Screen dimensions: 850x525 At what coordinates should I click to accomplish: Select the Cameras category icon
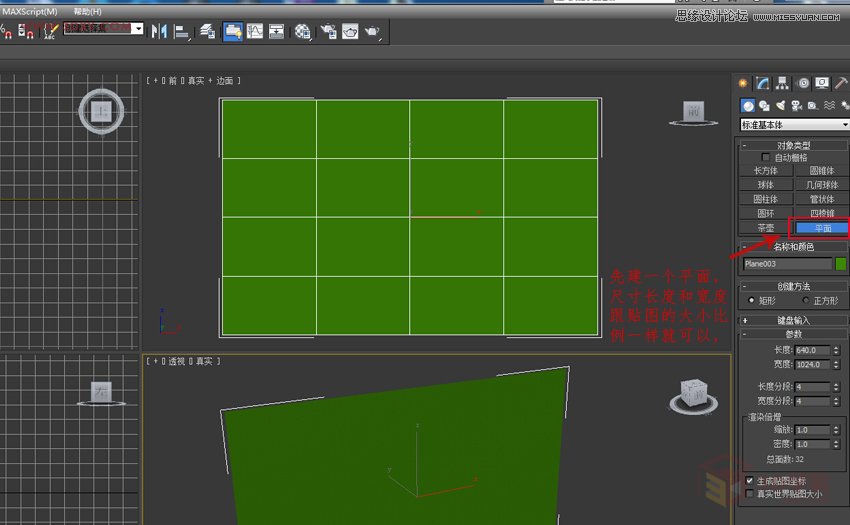tap(796, 105)
